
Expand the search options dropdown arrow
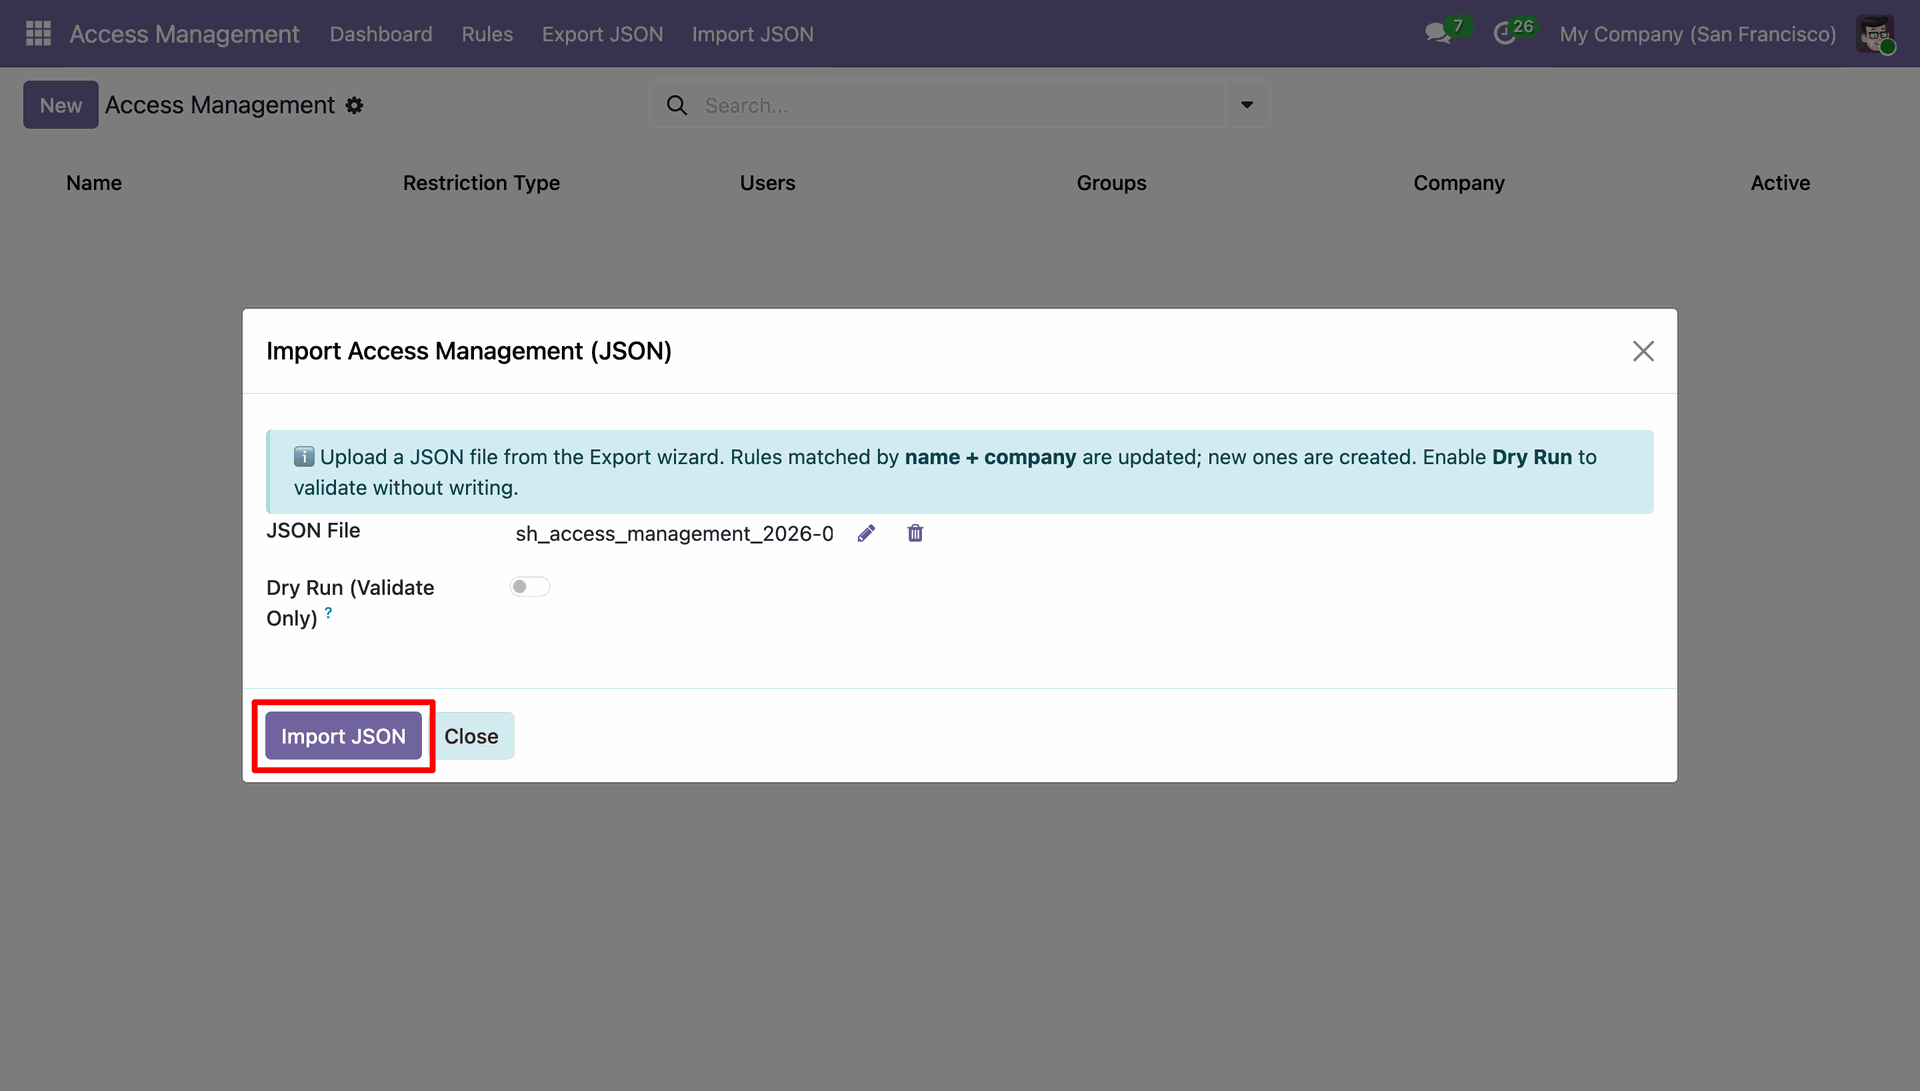[x=1247, y=105]
